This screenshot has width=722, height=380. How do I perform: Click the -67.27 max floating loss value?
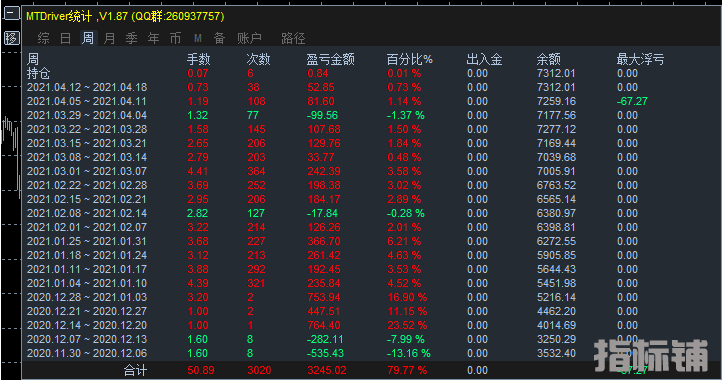pos(632,101)
